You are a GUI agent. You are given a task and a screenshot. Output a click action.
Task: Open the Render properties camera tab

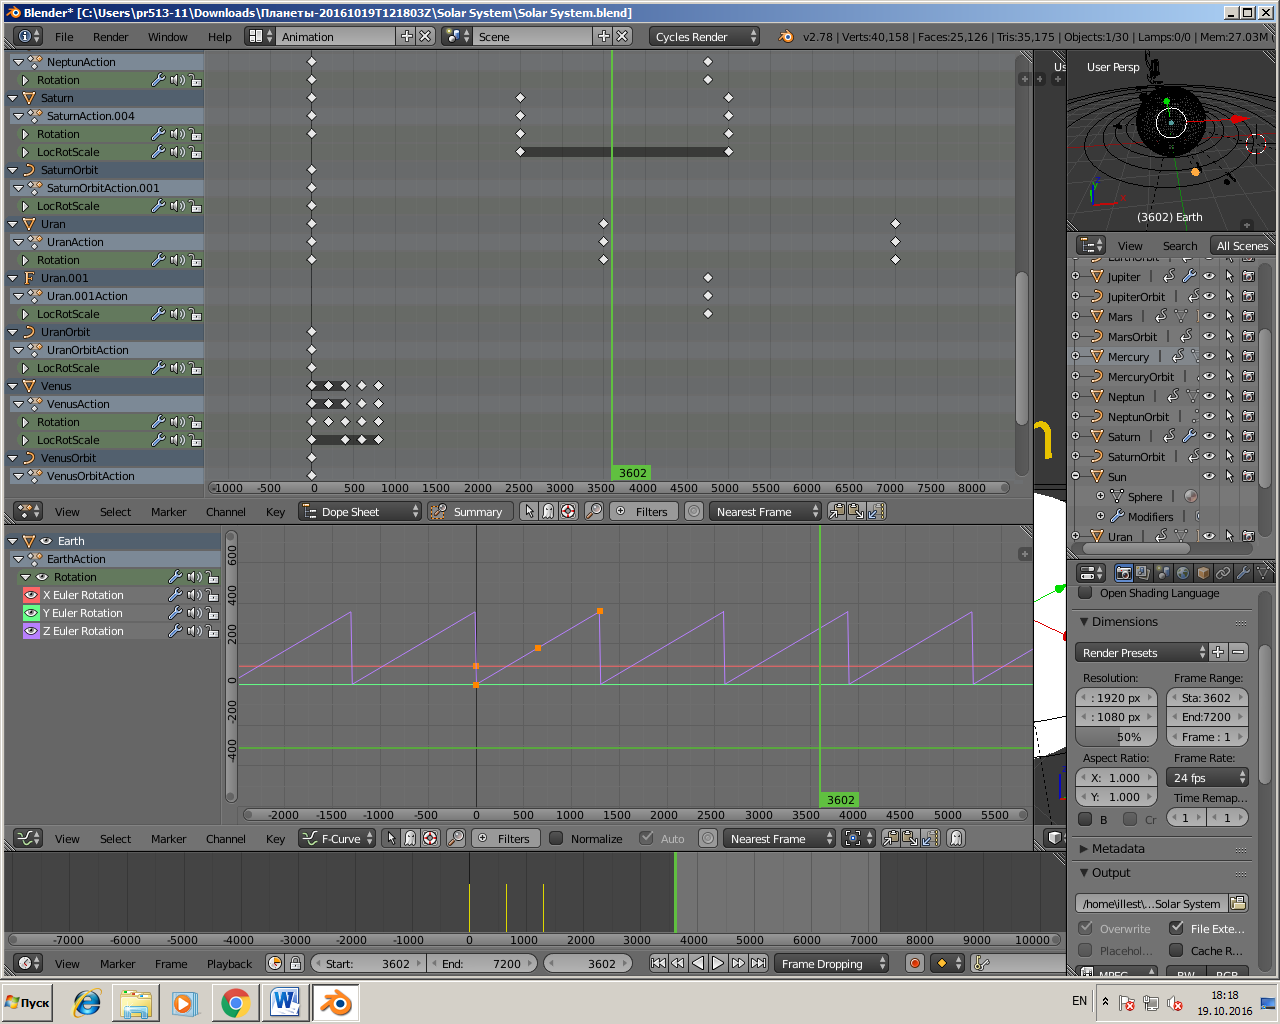coord(1124,573)
